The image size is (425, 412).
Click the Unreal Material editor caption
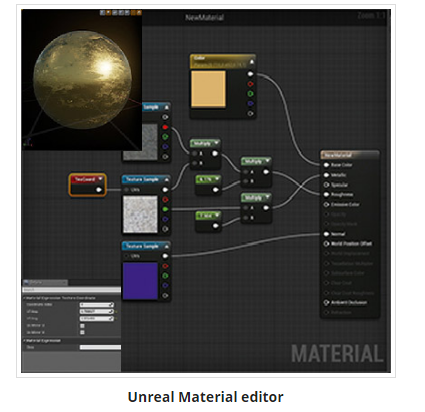(x=206, y=397)
